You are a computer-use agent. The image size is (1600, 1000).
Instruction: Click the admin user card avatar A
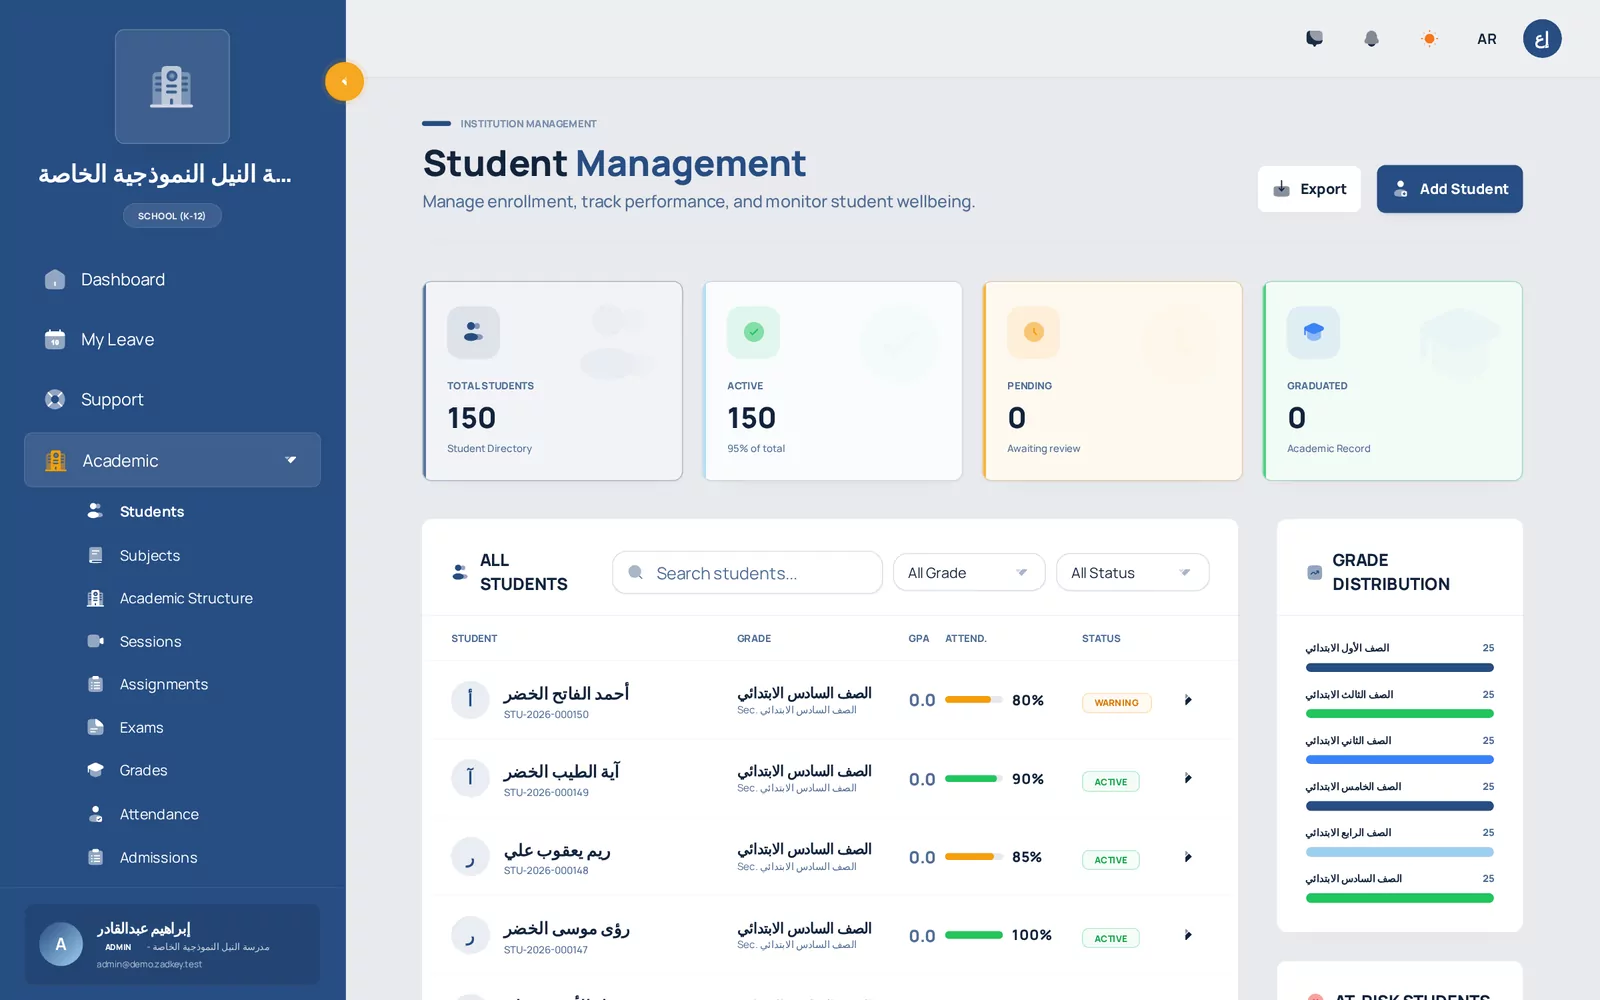pos(61,944)
